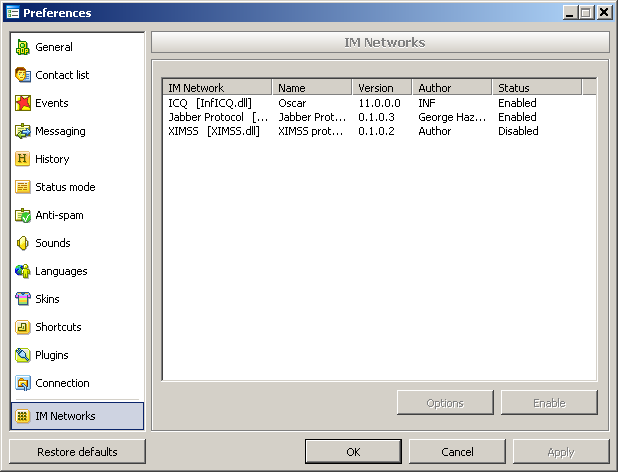Click the Cancel button
Image resolution: width=618 pixels, height=472 pixels.
click(457, 452)
